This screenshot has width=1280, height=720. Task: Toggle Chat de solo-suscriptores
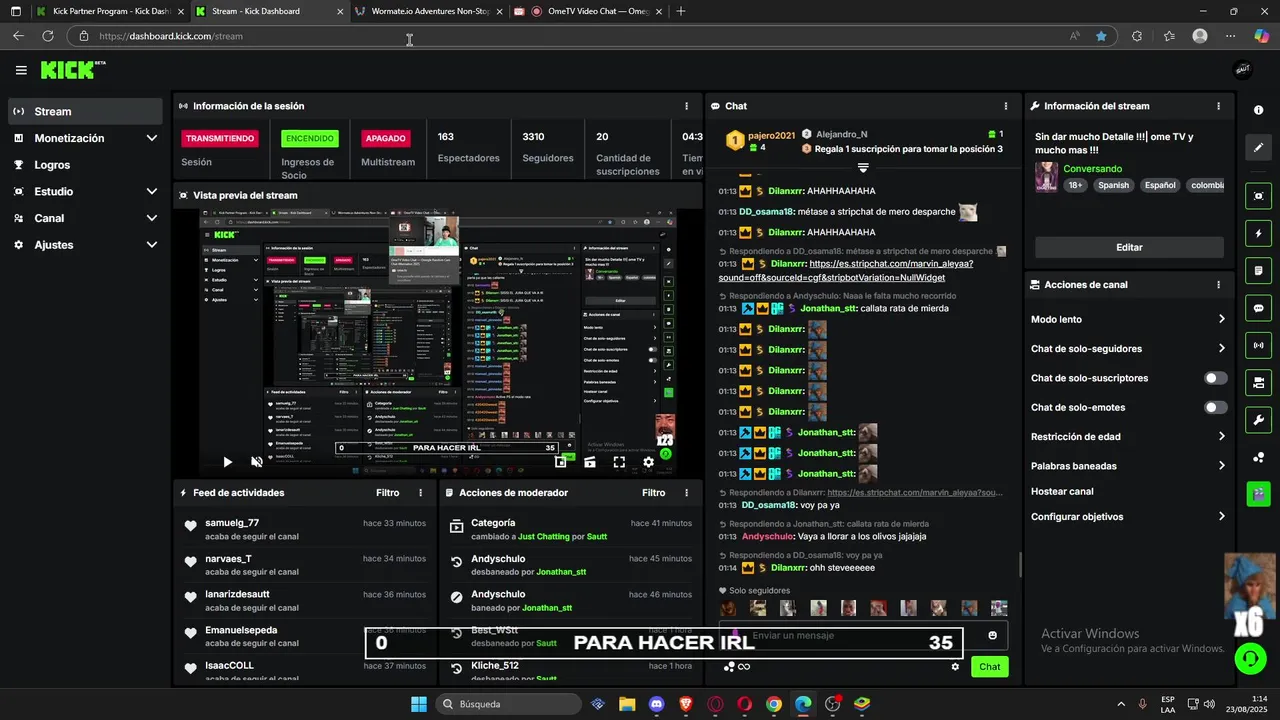point(1216,378)
